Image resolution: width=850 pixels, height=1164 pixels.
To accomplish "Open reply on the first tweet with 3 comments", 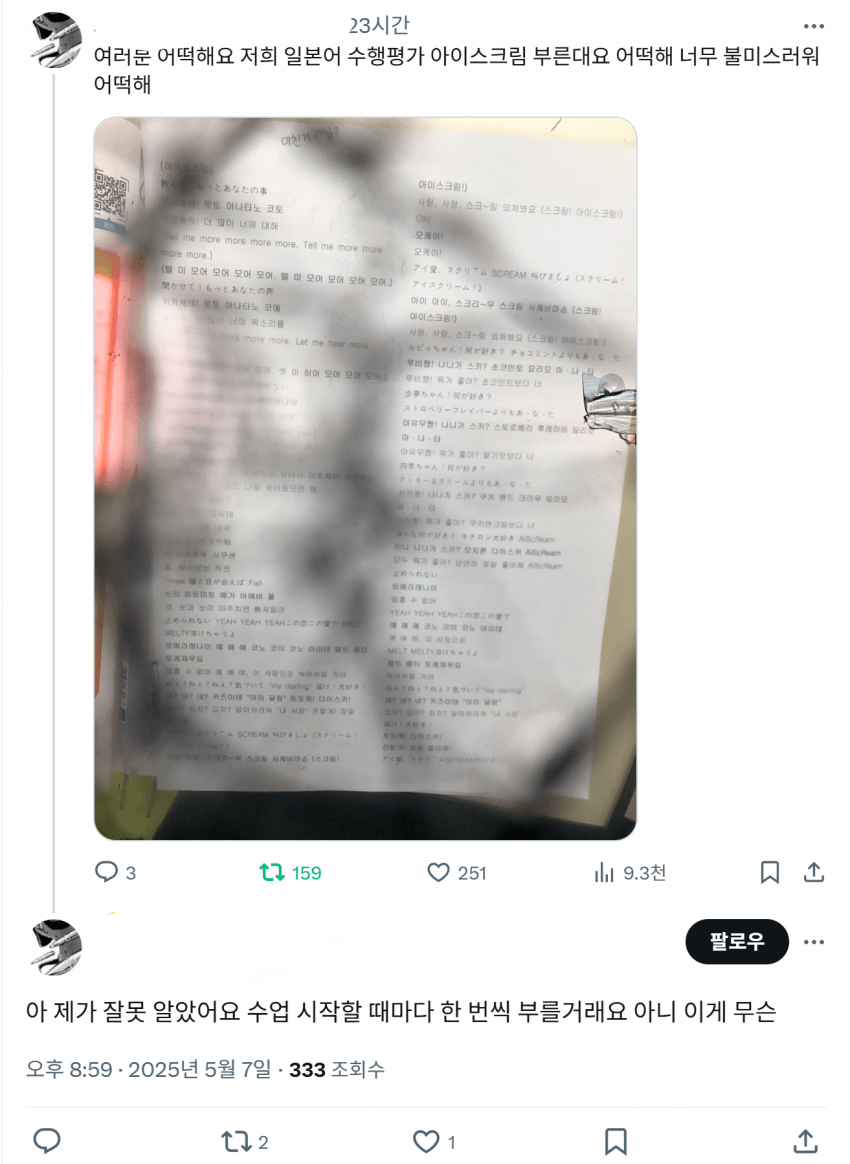I will click(115, 872).
